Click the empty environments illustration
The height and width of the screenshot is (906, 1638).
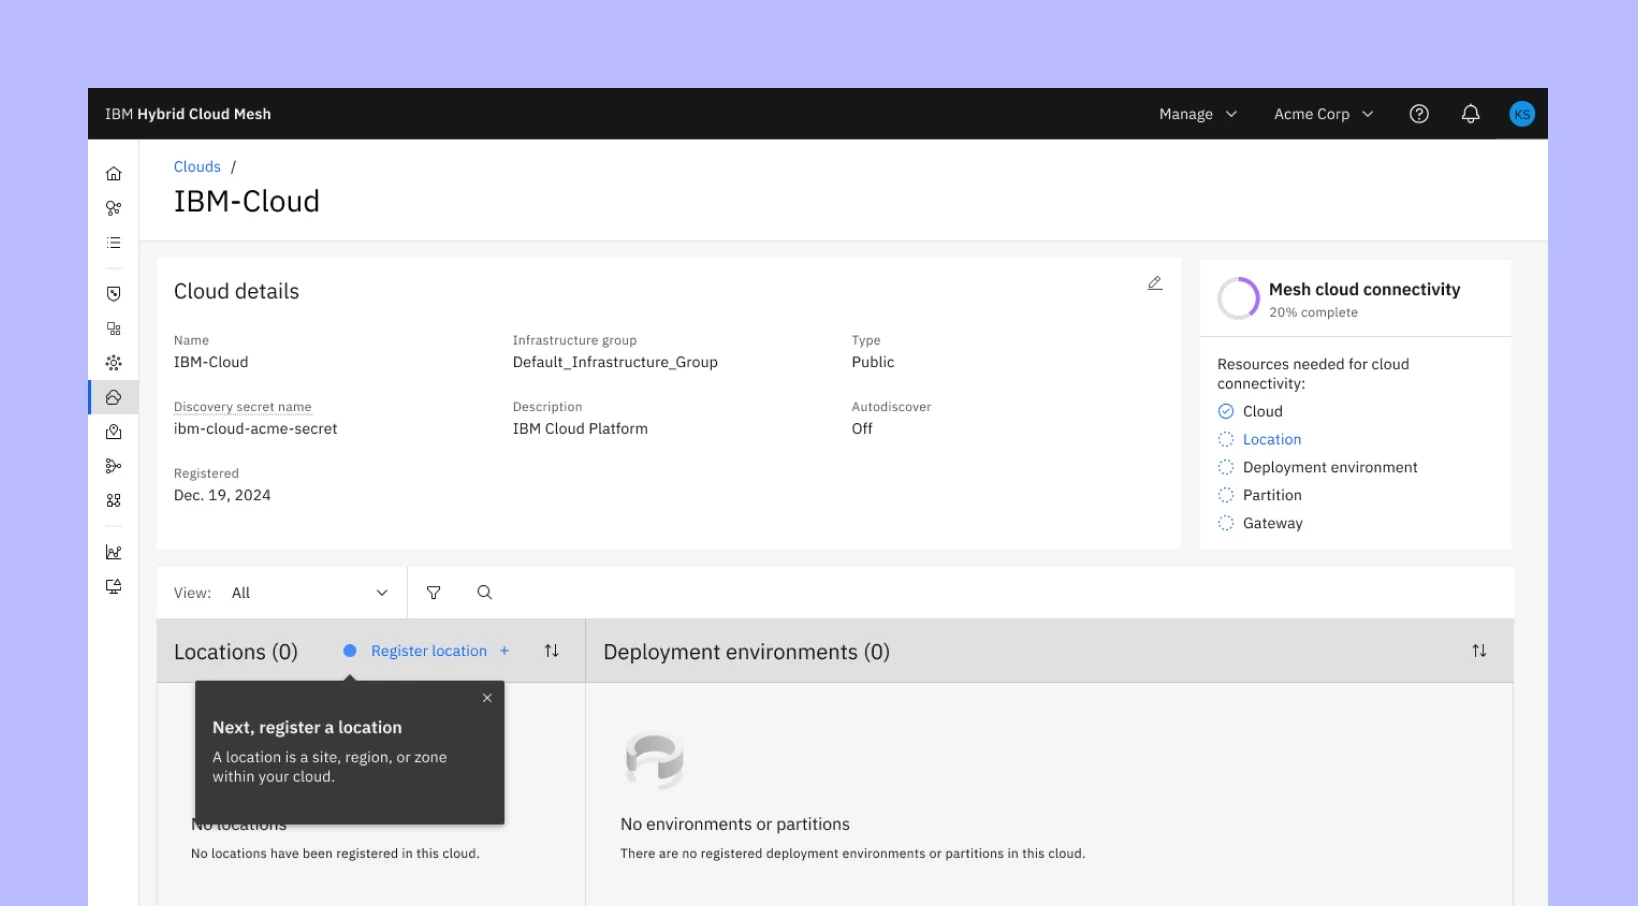(655, 761)
